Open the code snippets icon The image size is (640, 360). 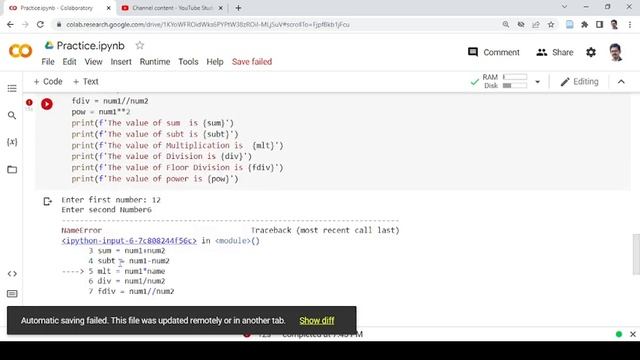point(12,273)
